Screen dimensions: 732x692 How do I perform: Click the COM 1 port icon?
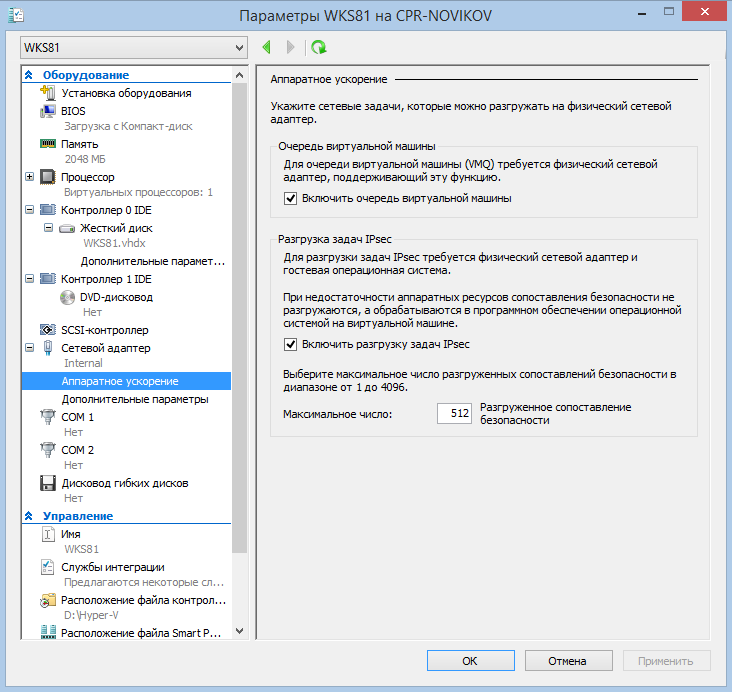click(48, 417)
